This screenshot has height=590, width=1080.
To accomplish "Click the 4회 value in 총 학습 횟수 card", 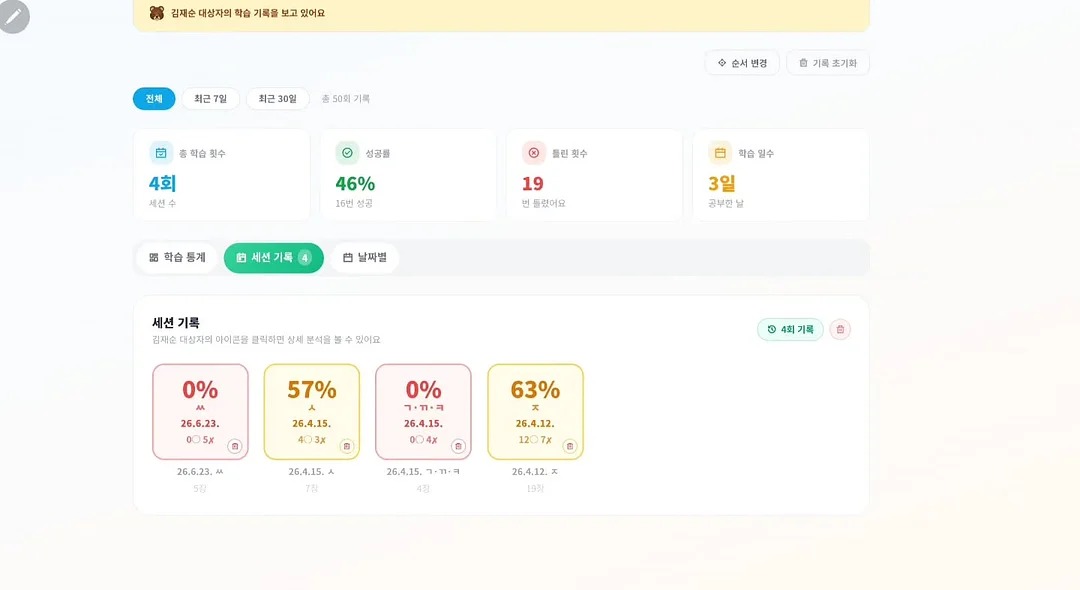I will point(163,183).
